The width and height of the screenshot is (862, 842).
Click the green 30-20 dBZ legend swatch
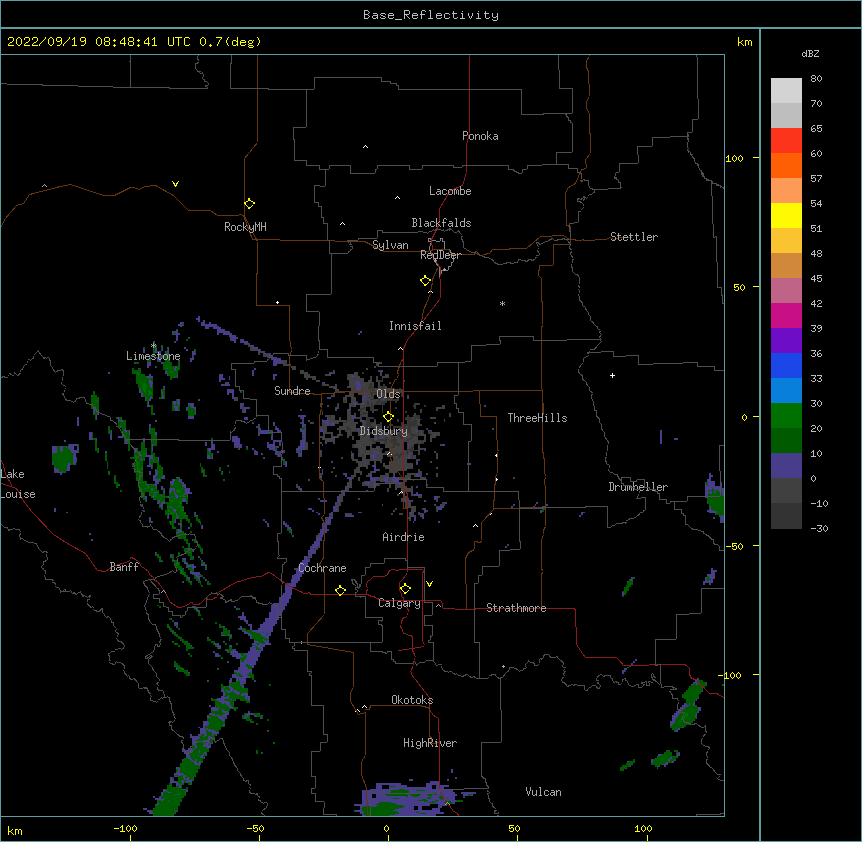pyautogui.click(x=786, y=416)
